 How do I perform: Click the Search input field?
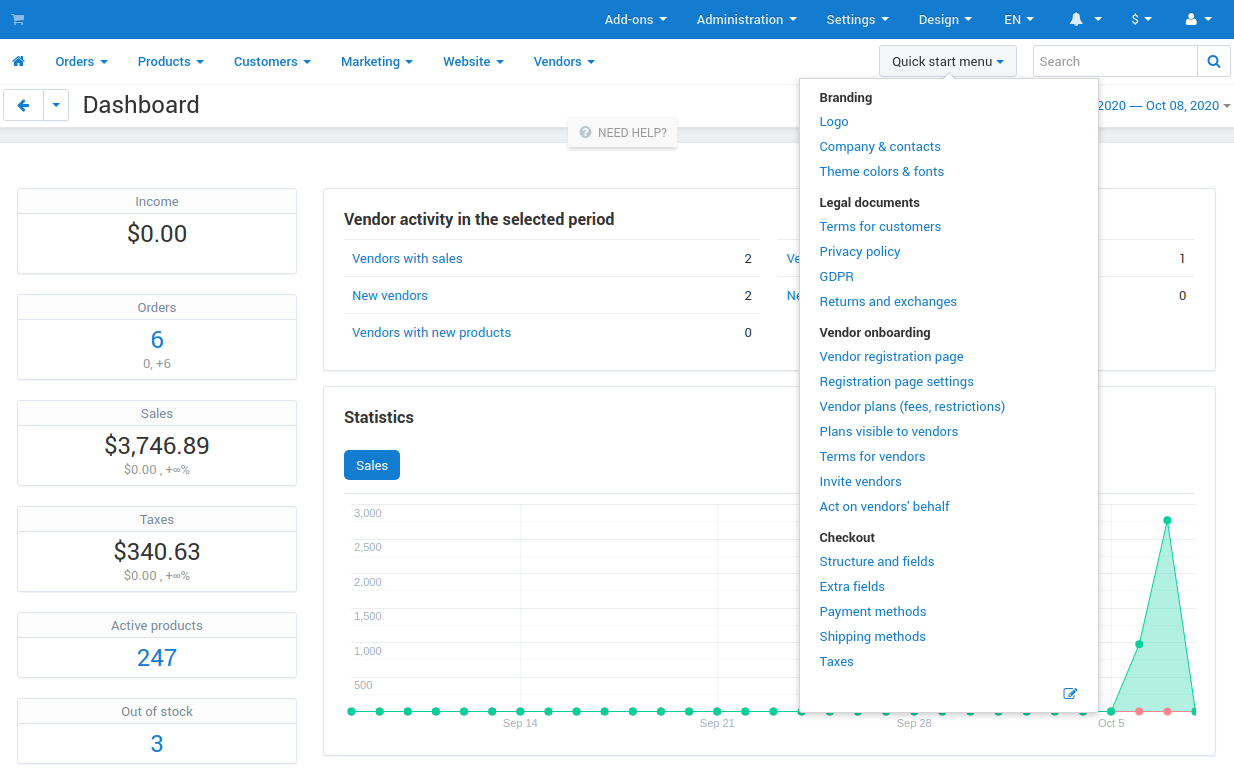(1115, 62)
